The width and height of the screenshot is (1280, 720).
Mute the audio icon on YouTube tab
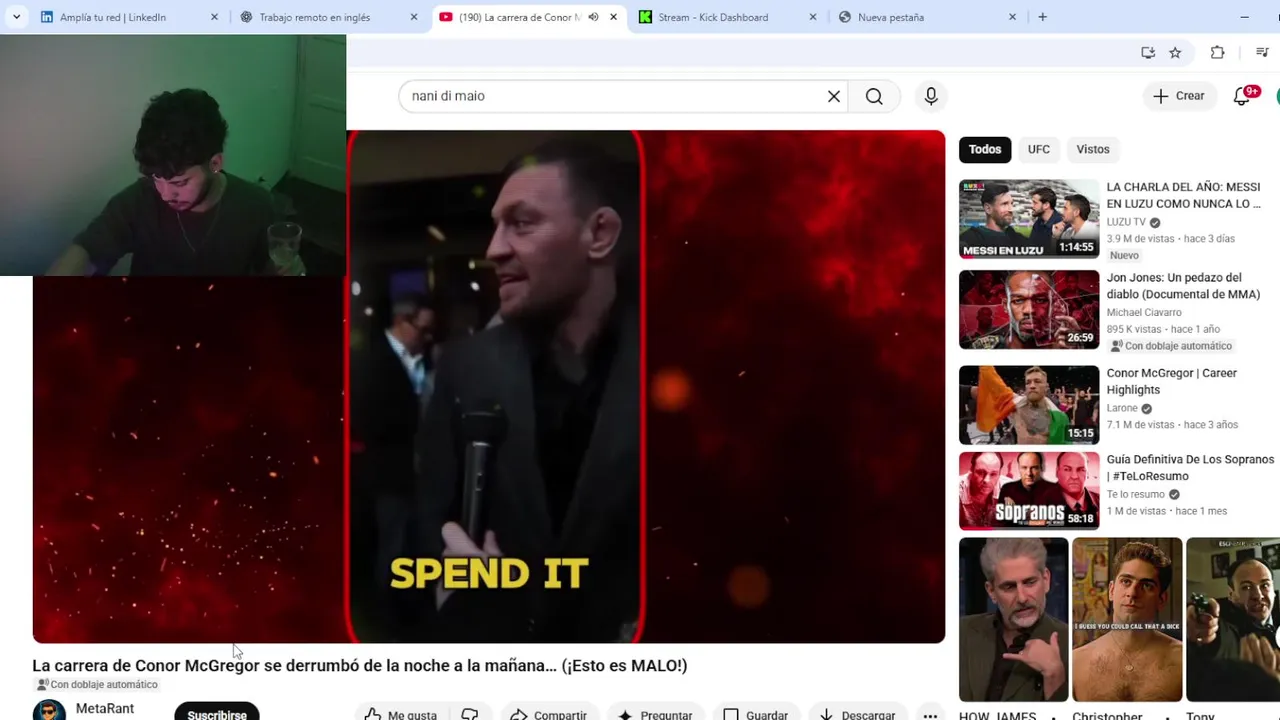click(x=593, y=17)
